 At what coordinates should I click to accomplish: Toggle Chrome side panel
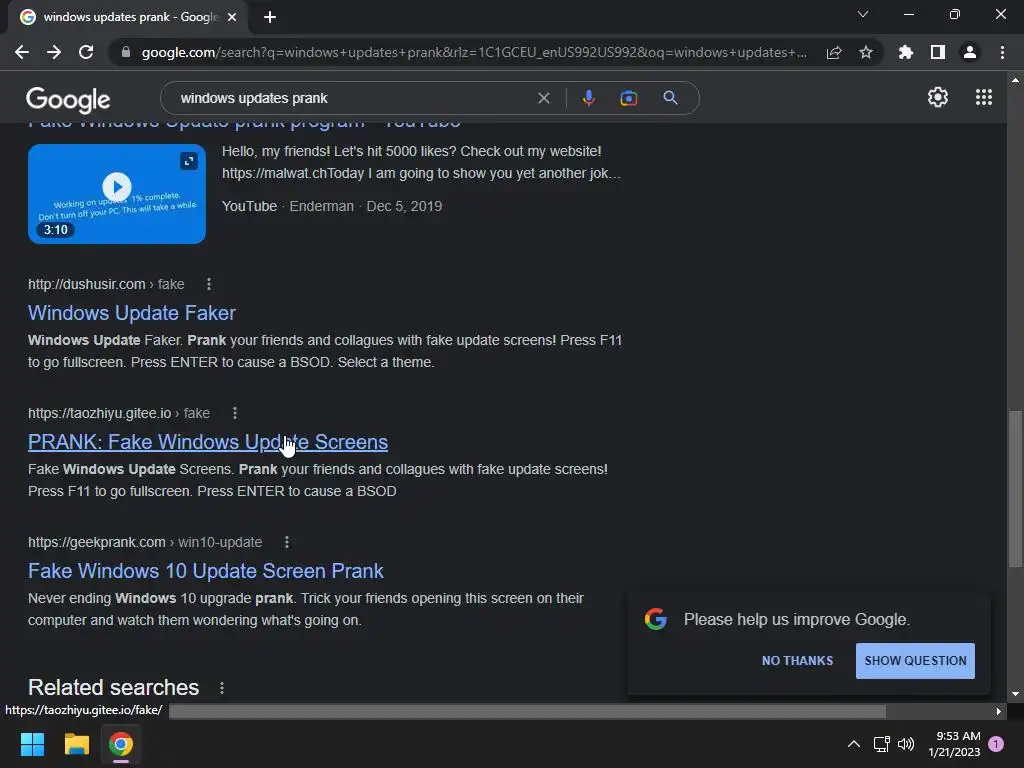938,52
